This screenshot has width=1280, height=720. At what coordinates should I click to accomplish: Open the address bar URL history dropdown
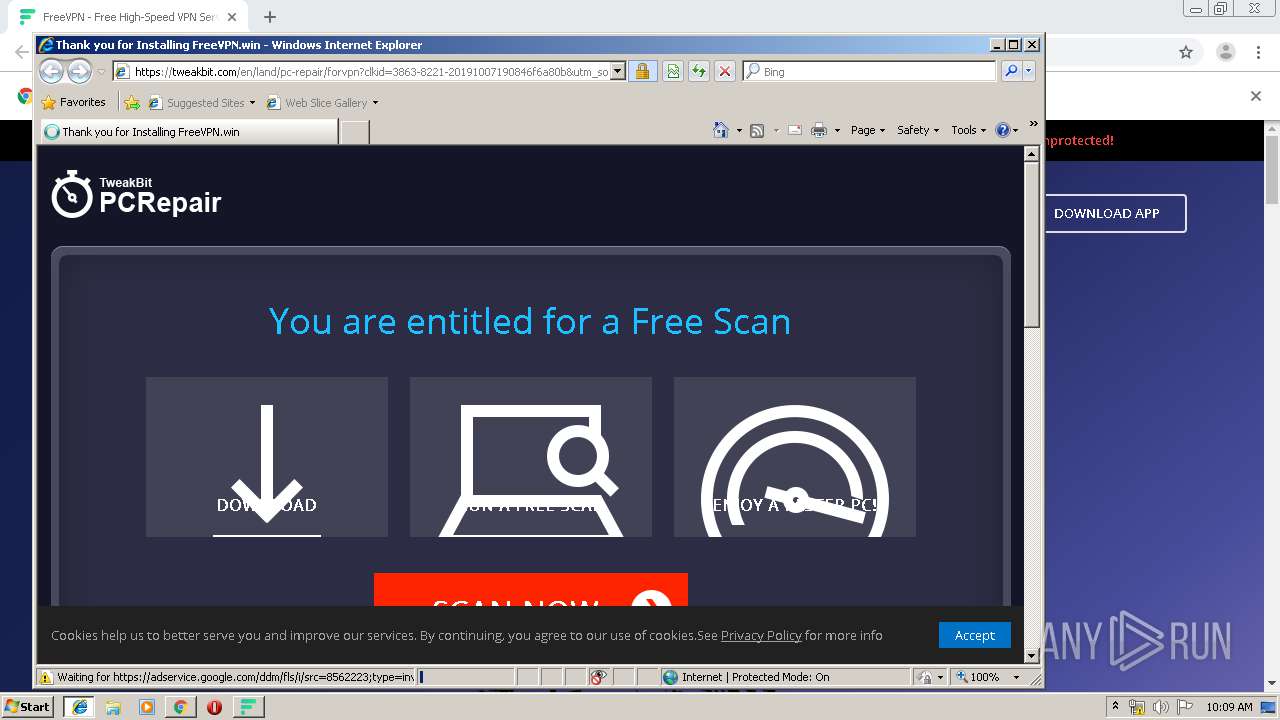pos(617,71)
